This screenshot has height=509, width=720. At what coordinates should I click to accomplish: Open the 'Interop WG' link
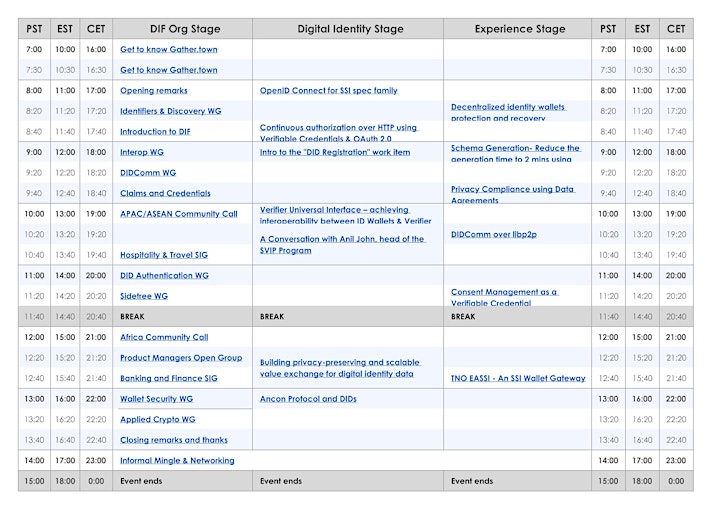pos(142,152)
